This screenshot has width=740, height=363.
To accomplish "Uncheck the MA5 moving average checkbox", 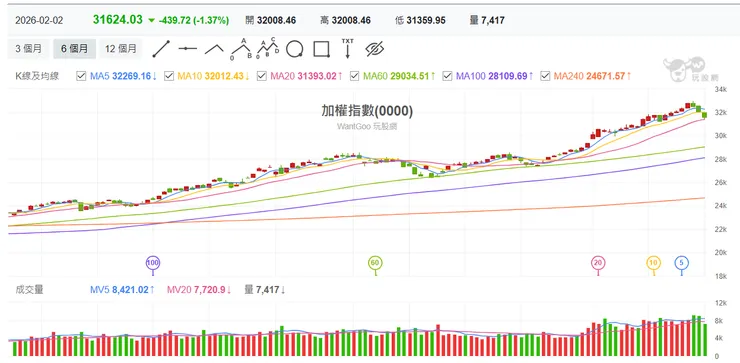I will (x=81, y=76).
